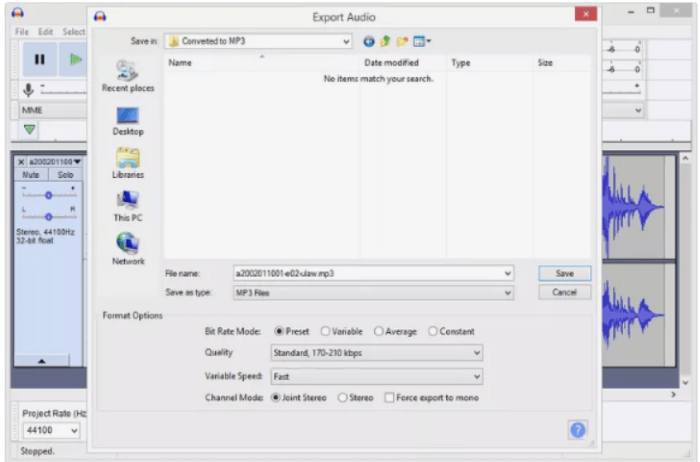This screenshot has width=700, height=462.
Task: Choose Stereo channel mode
Action: (343, 397)
